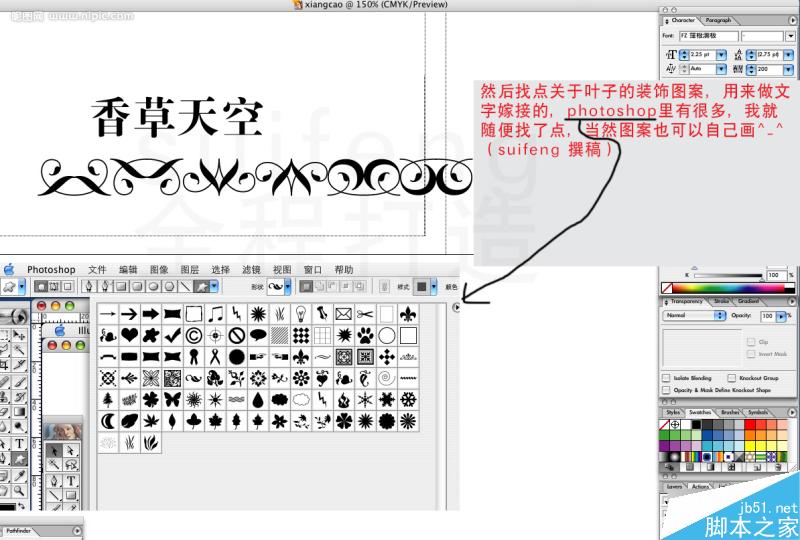Select the pushpin custom shape
800x540 pixels.
pos(322,314)
